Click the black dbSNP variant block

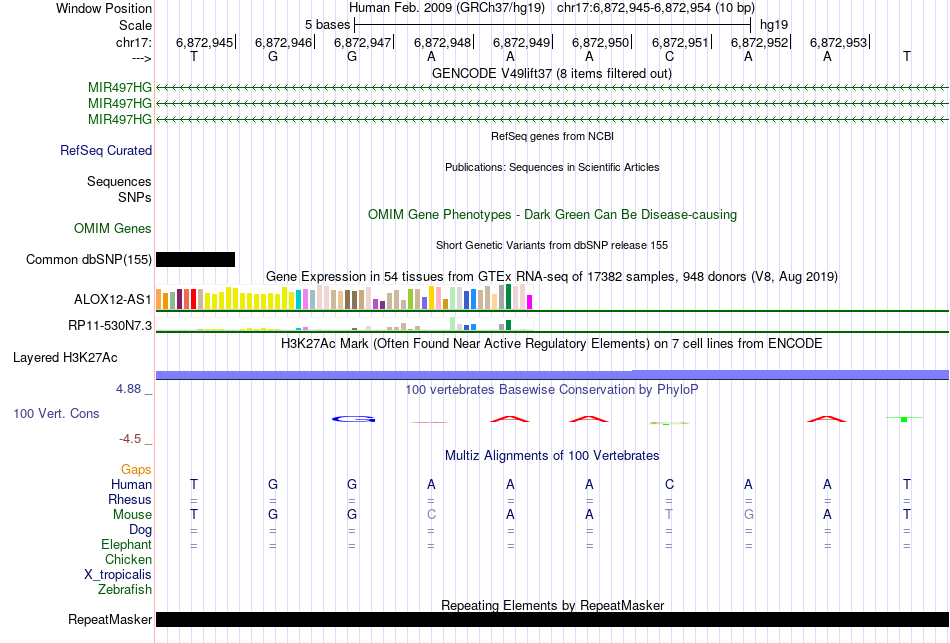(195, 259)
